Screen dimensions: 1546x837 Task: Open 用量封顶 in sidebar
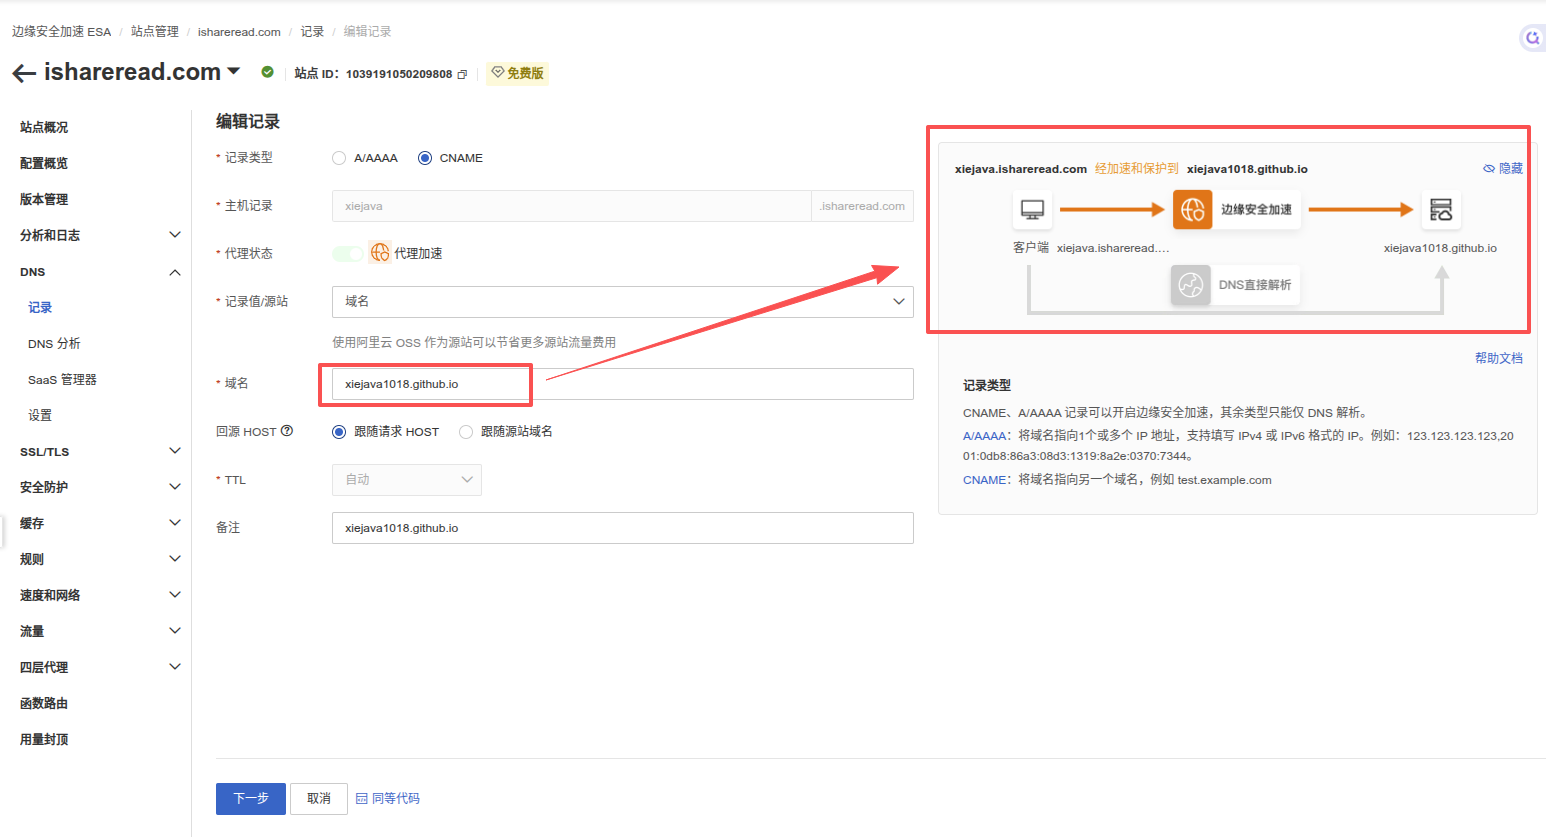44,739
